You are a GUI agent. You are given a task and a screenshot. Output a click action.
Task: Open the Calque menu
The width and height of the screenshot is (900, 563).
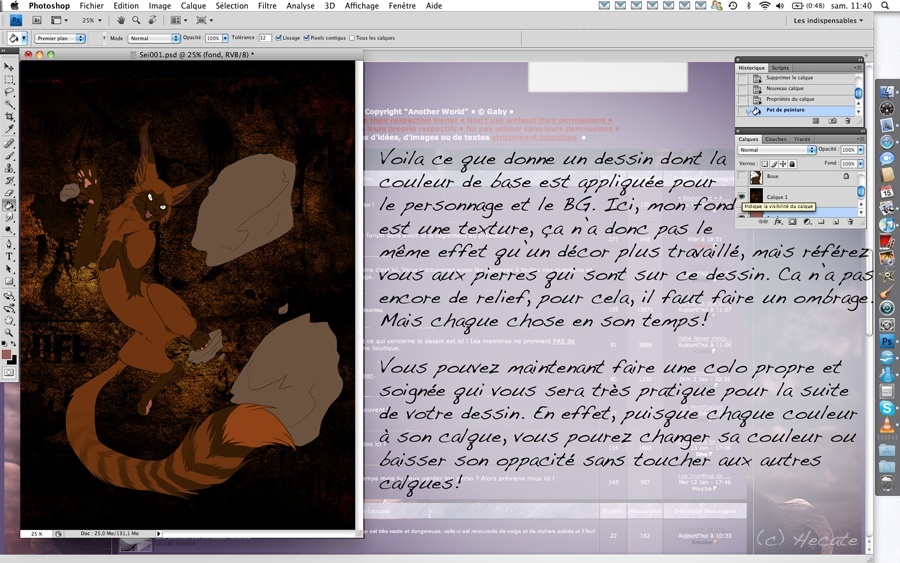193,6
